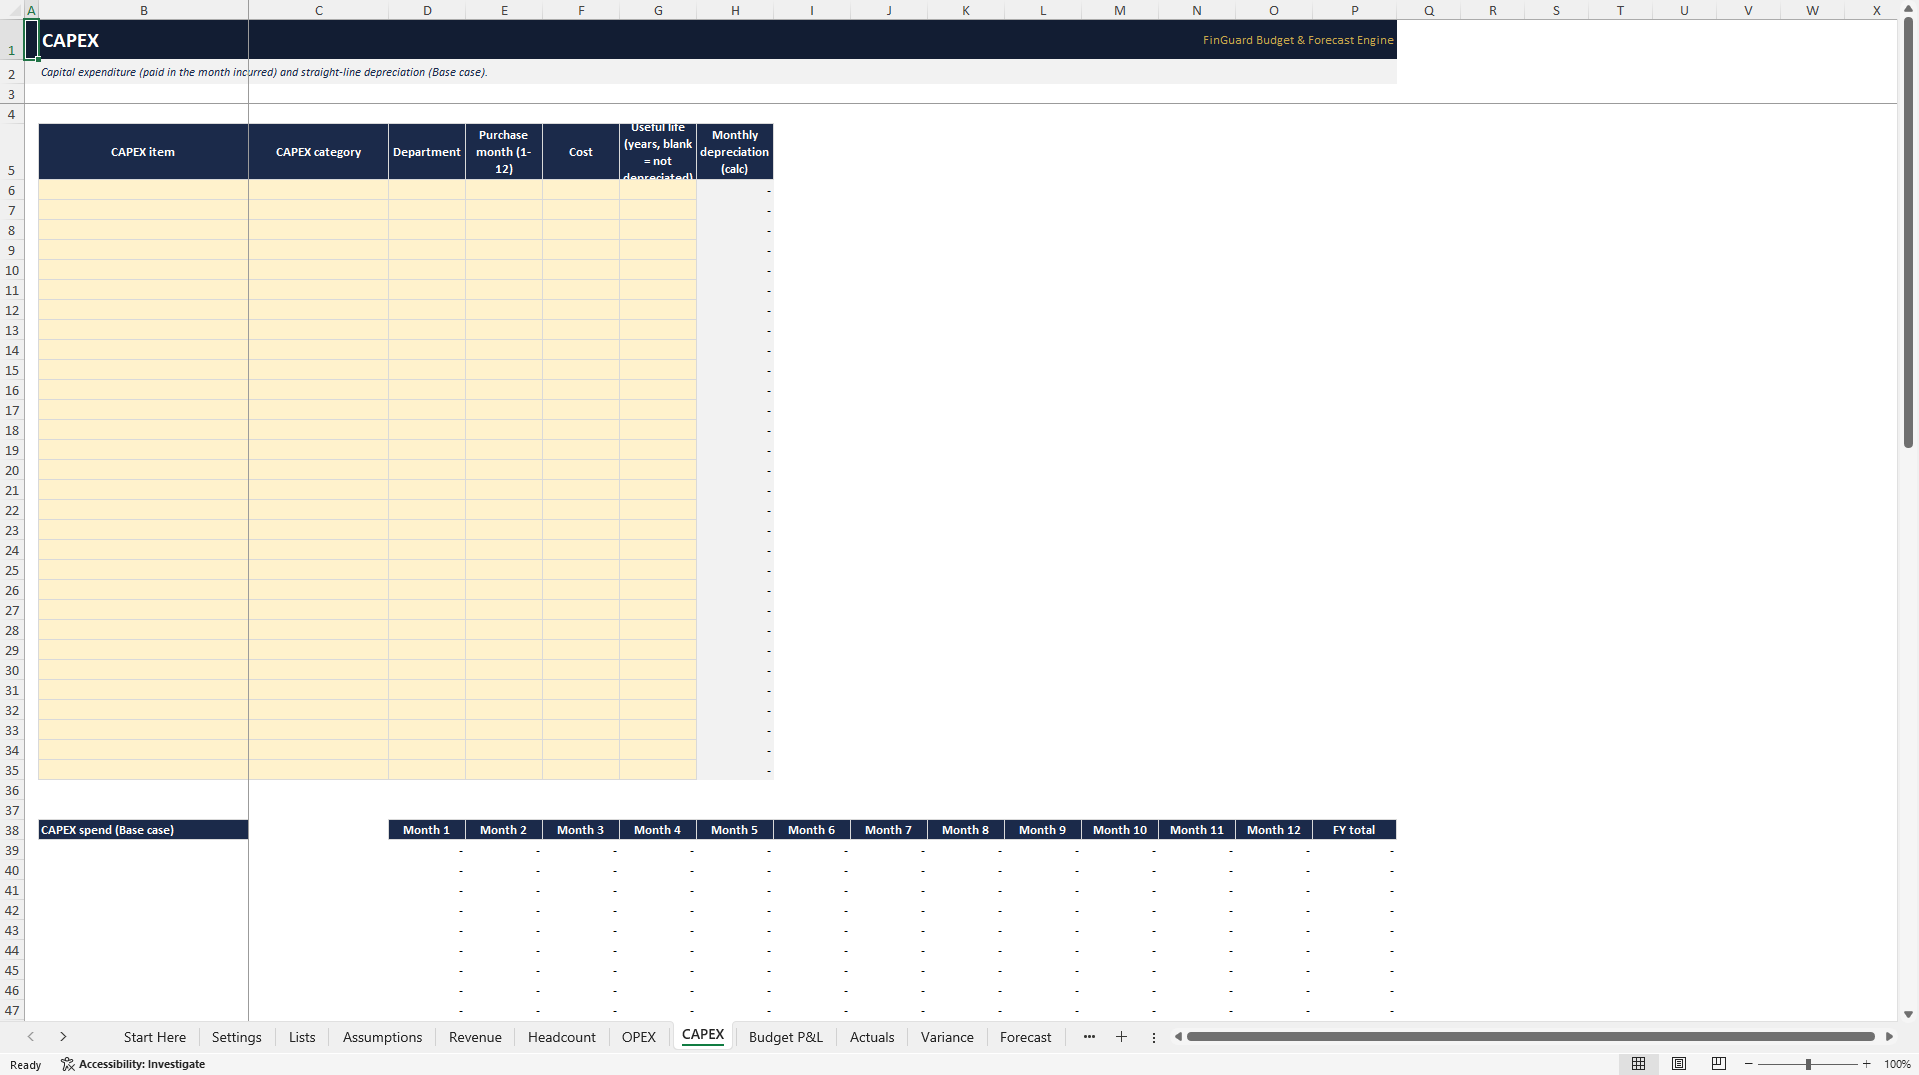Select the 'Cost' header cell
Screen dimensions: 1919x1075
tap(581, 152)
